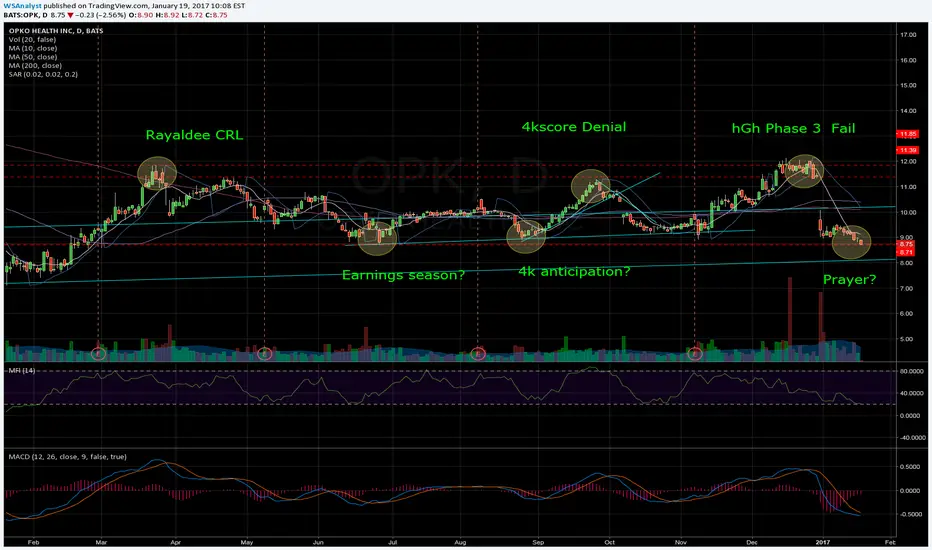Click the MACD (12, 26, close, 9) legend
Screen dimensions: 932x550
point(67,457)
